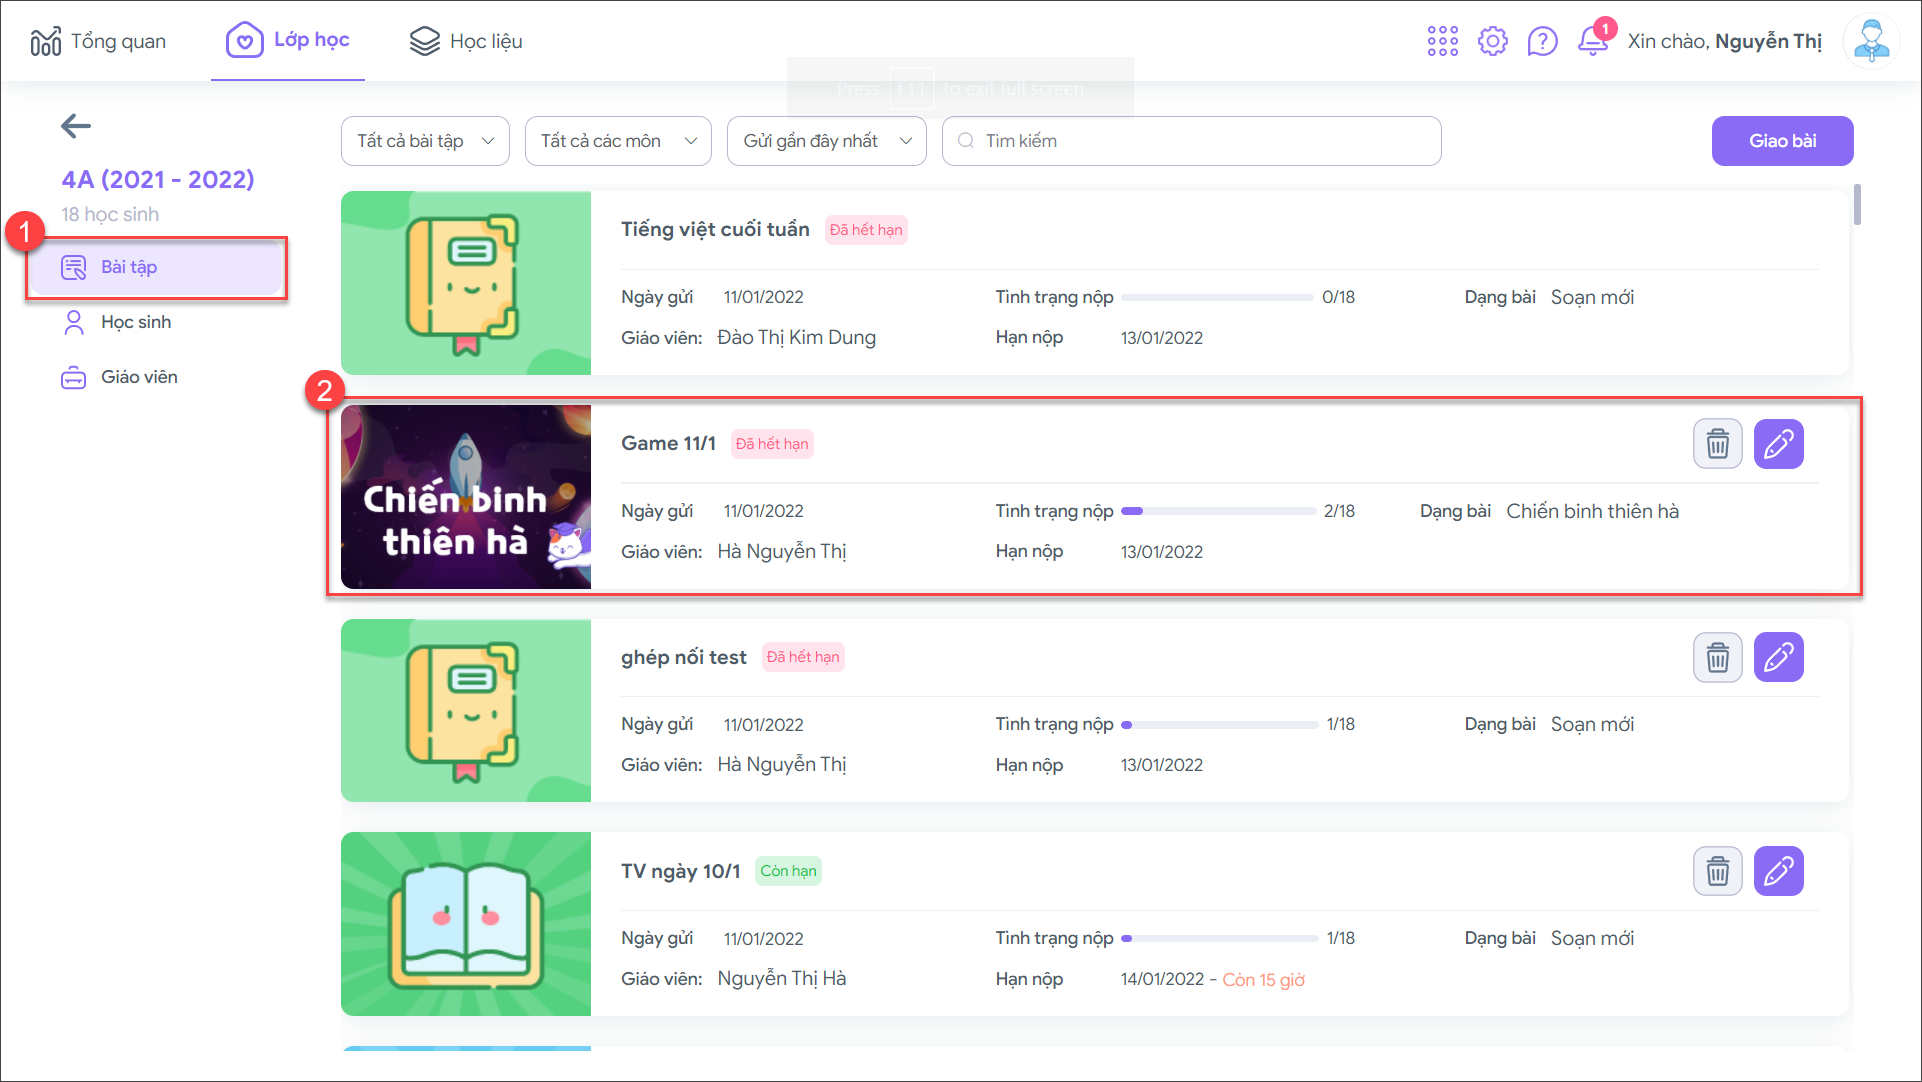Click the Tìm kiếm search field
1922x1082 pixels.
click(1190, 141)
